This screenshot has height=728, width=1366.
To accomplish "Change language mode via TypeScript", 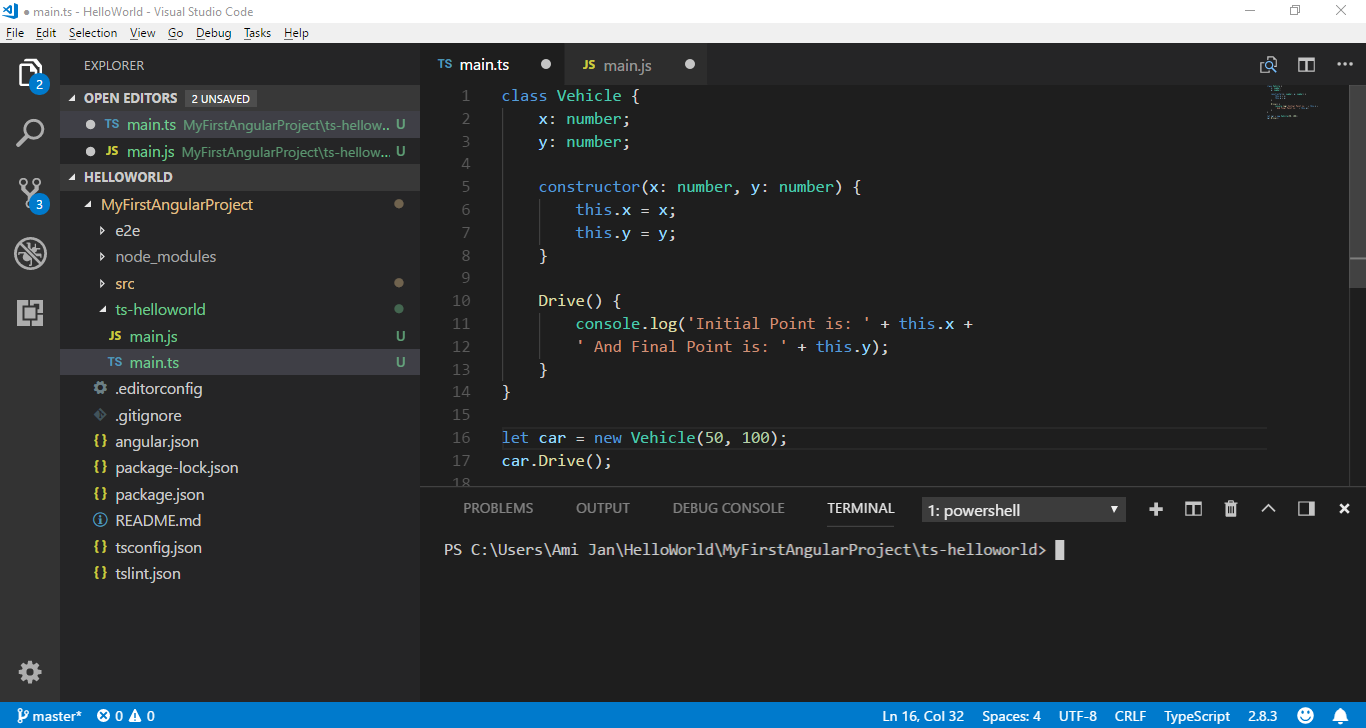I will tap(1197, 716).
